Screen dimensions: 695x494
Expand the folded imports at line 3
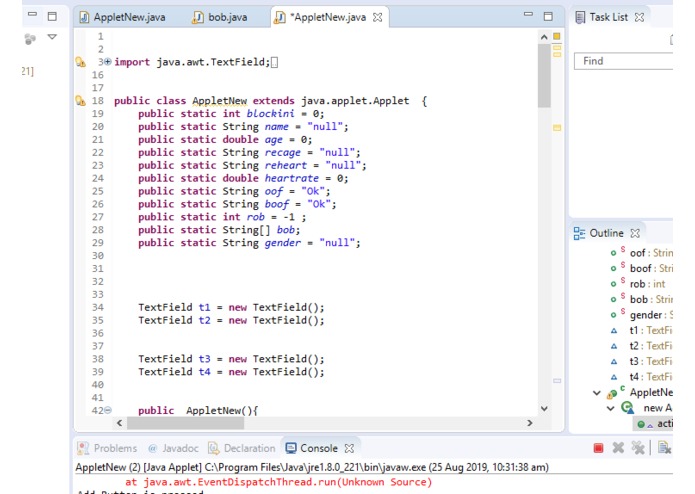click(108, 62)
